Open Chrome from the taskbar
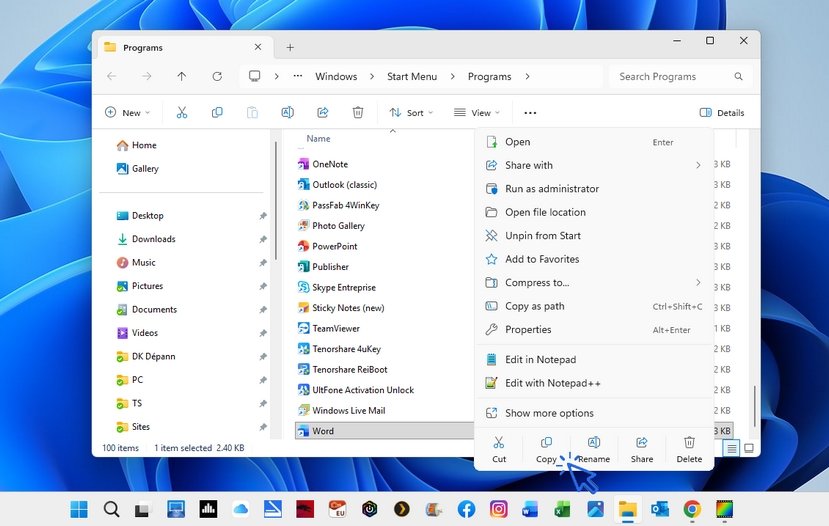The width and height of the screenshot is (829, 526). click(x=692, y=509)
